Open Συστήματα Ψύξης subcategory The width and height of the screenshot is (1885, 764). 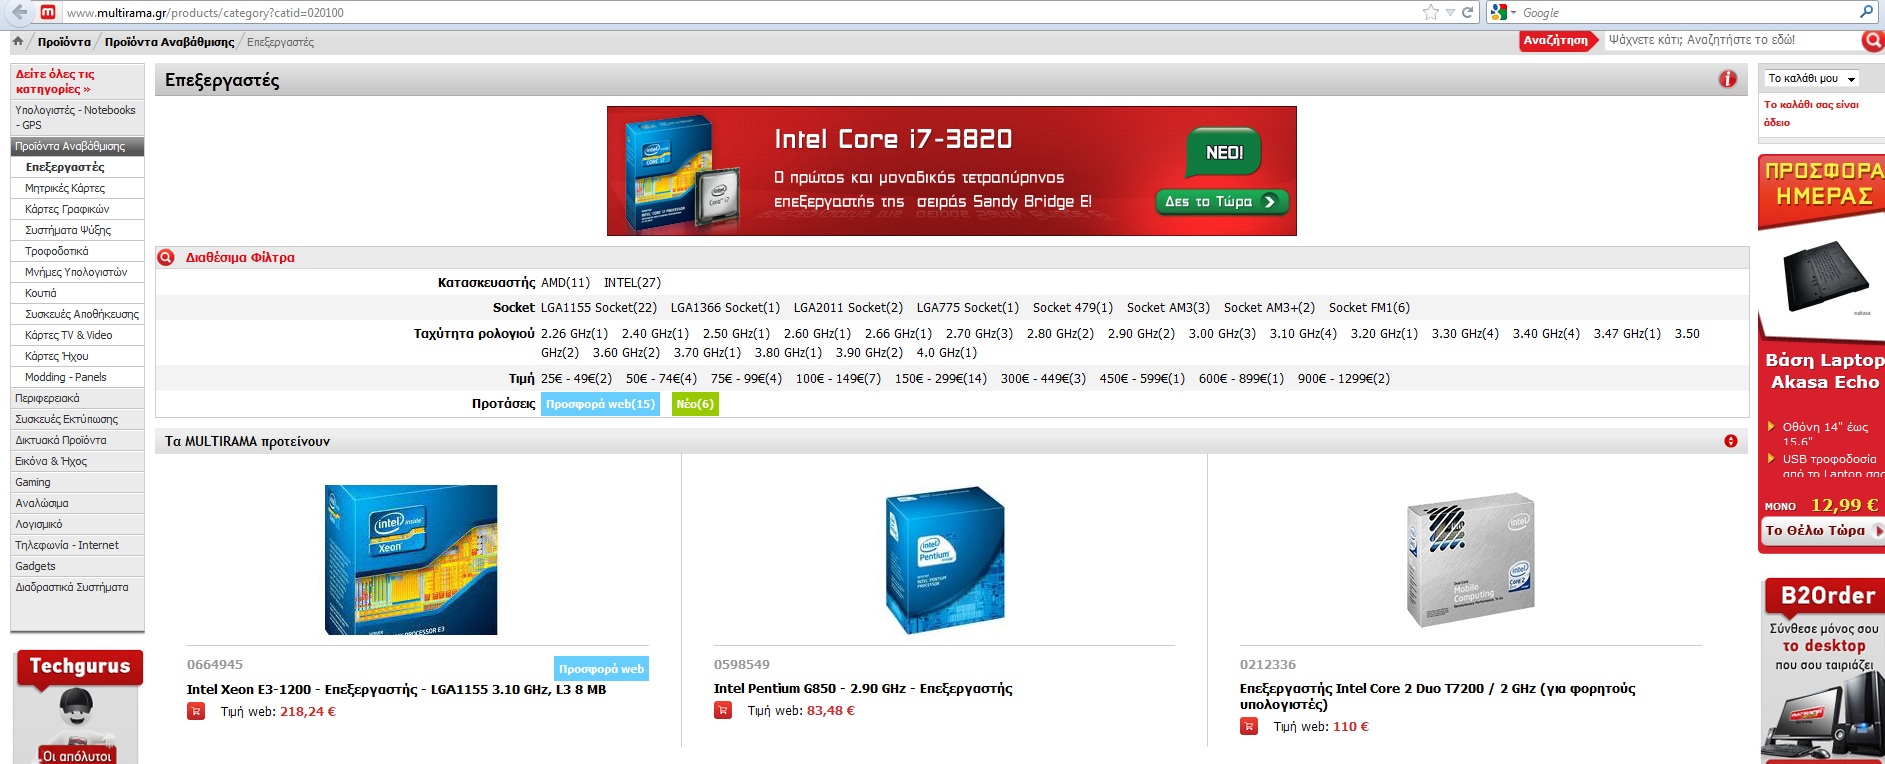(x=68, y=230)
